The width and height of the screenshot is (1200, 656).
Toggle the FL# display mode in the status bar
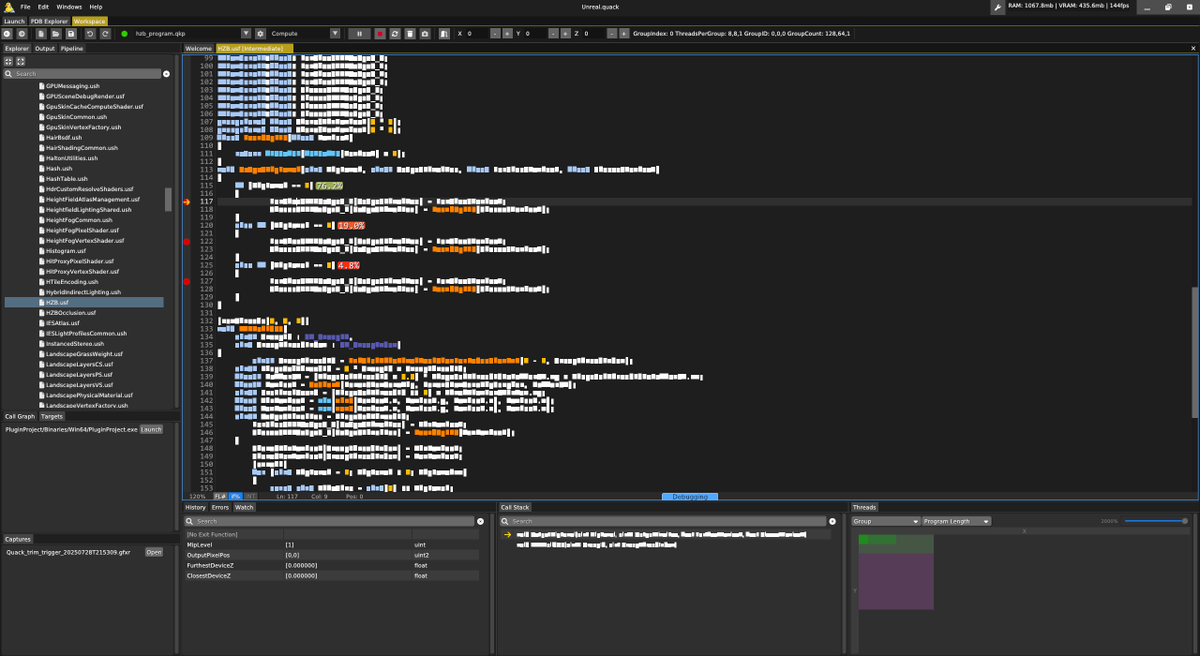pos(219,496)
